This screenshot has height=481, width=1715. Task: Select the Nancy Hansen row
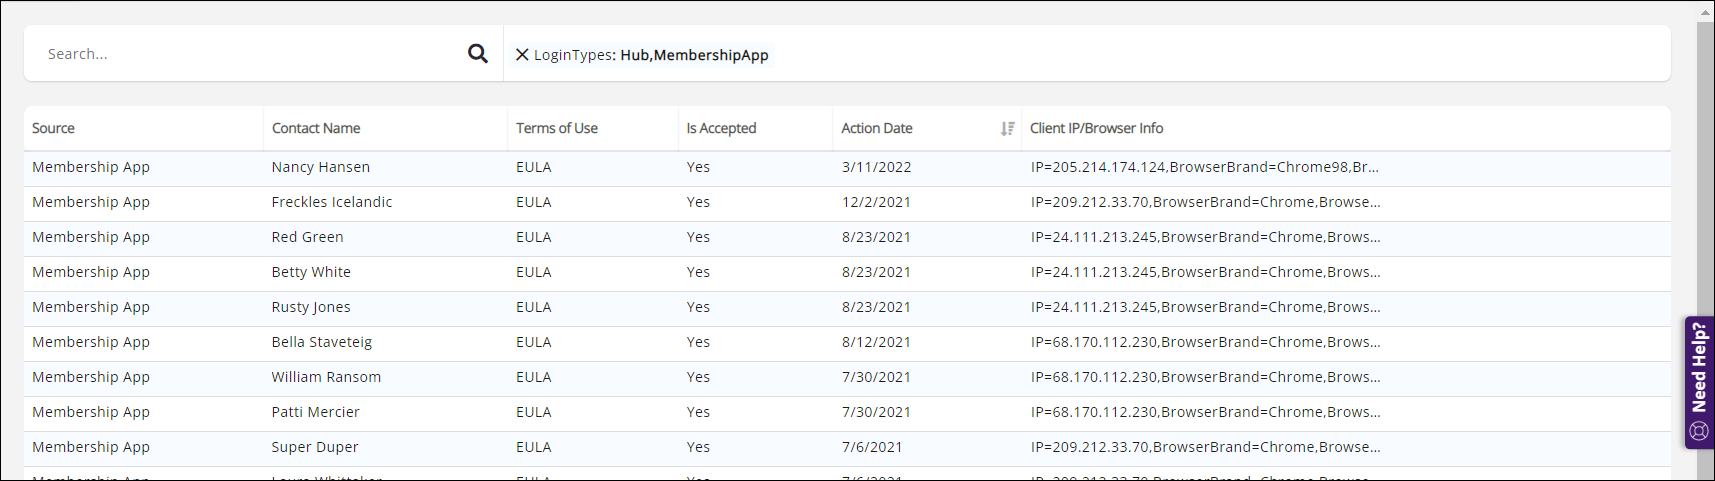click(x=321, y=167)
